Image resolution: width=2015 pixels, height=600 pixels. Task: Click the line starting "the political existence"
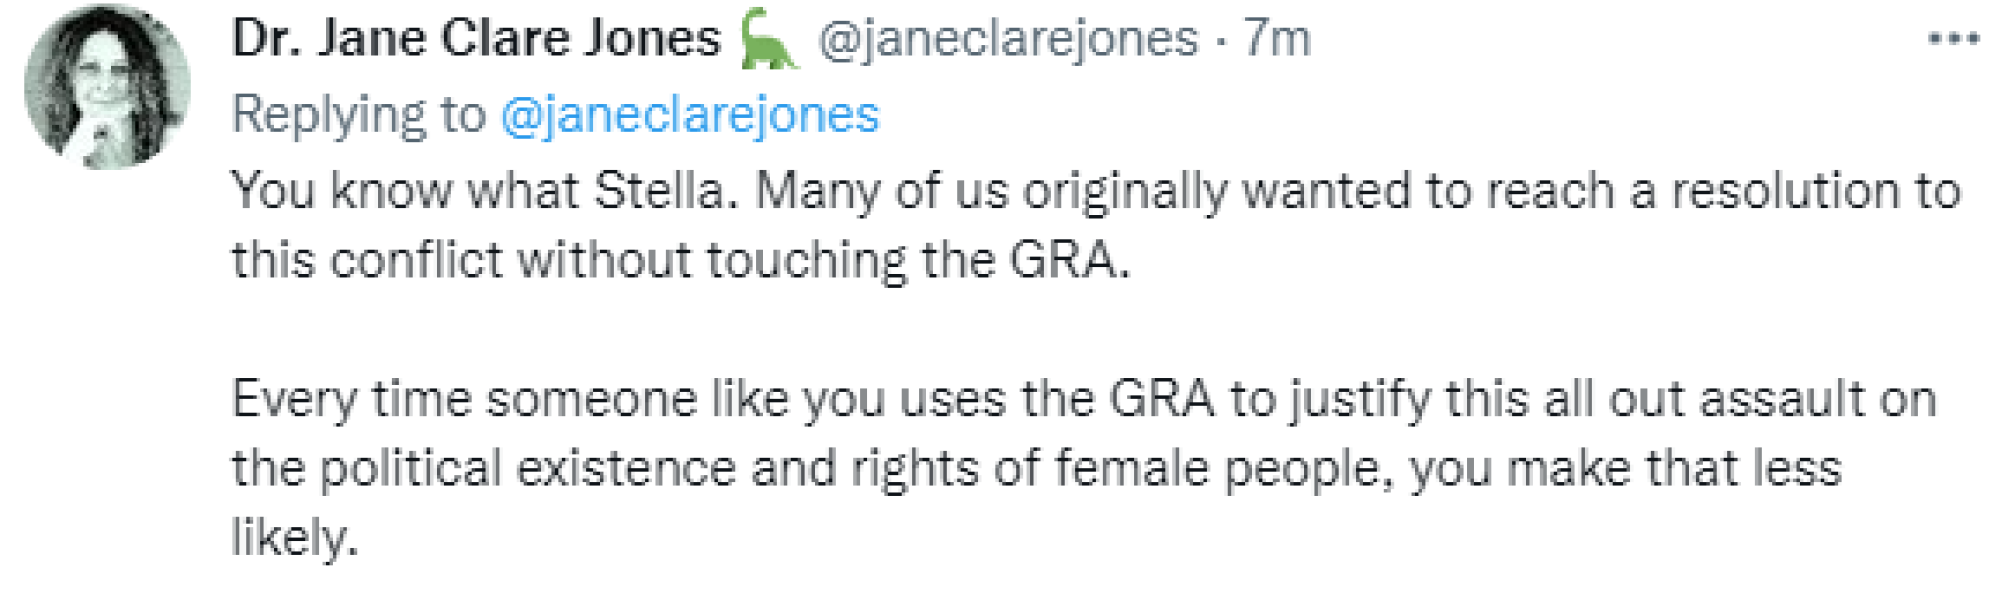tap(1035, 468)
